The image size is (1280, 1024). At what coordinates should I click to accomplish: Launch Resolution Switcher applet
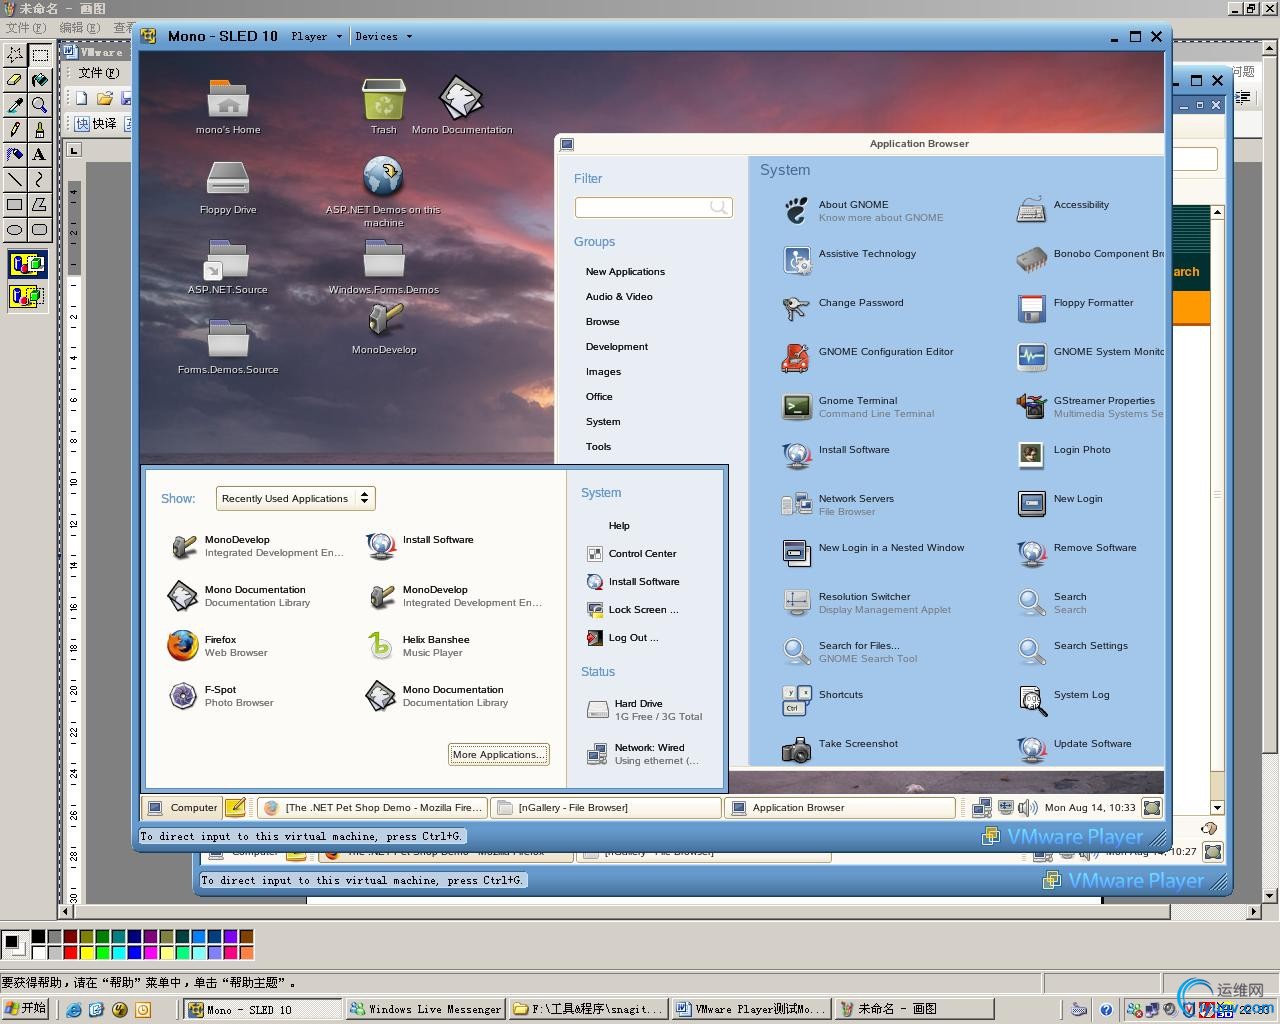point(866,602)
